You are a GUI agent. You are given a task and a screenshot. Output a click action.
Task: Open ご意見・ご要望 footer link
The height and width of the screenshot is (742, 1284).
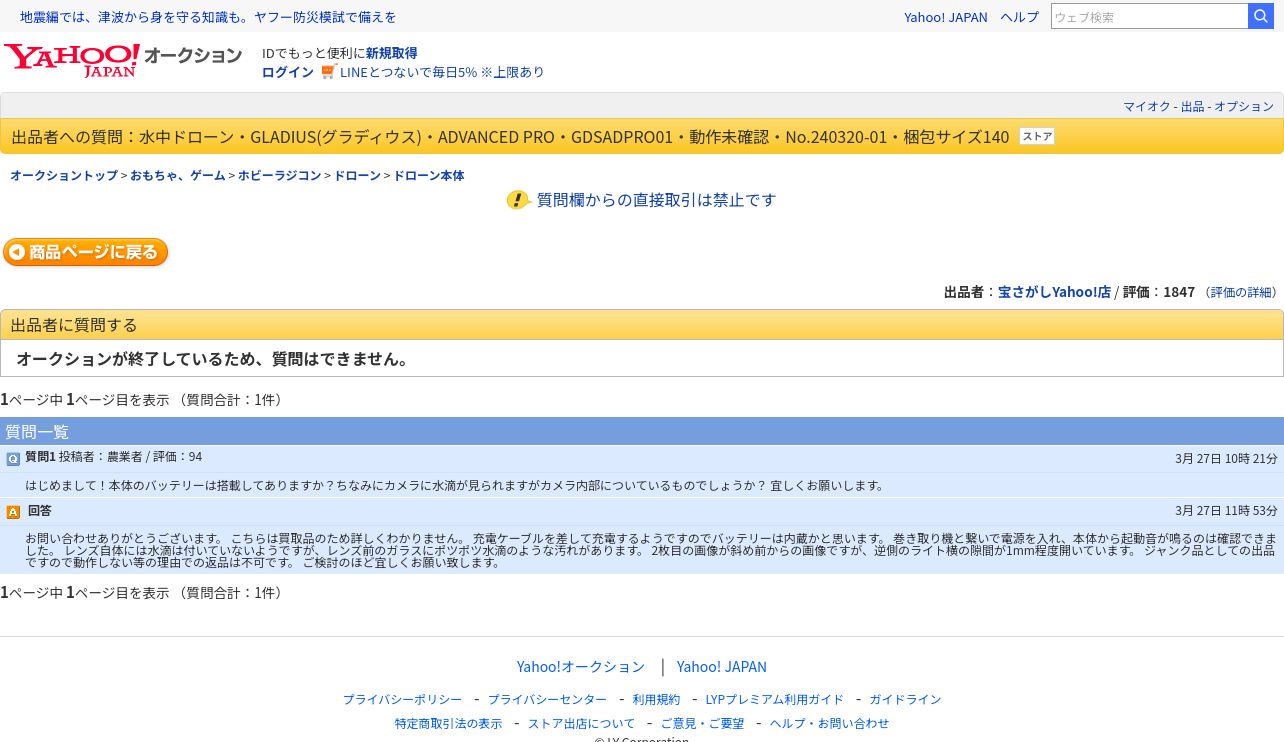pyautogui.click(x=702, y=723)
